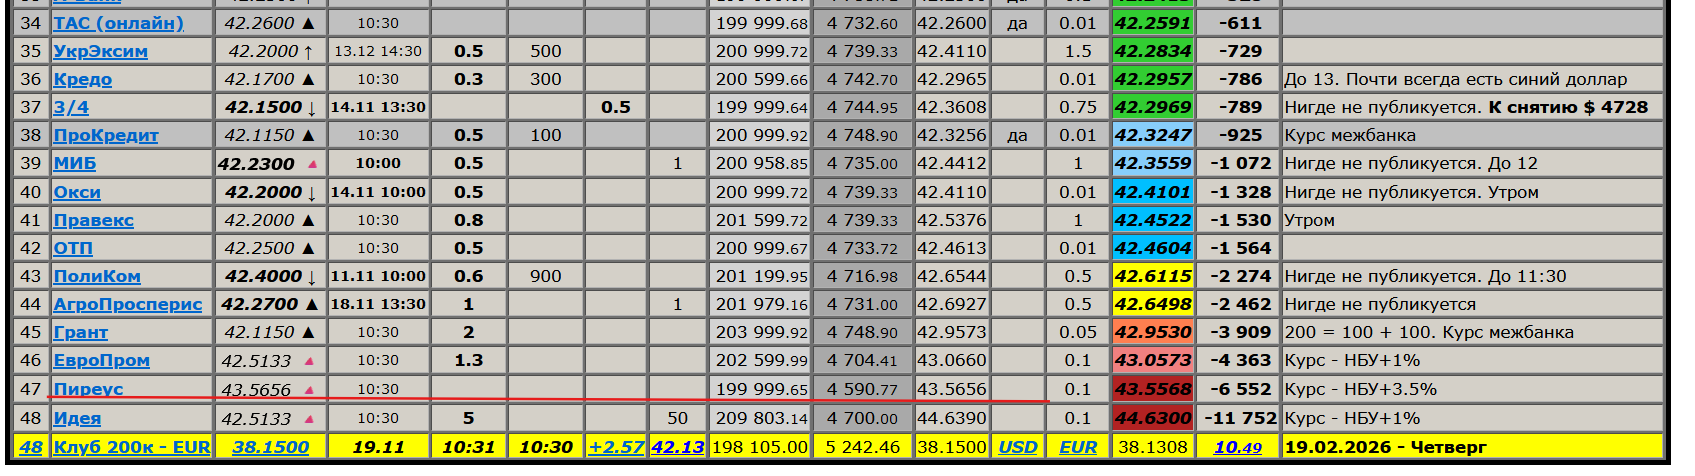
Task: Open the Окси bank link
Action: click(x=77, y=192)
